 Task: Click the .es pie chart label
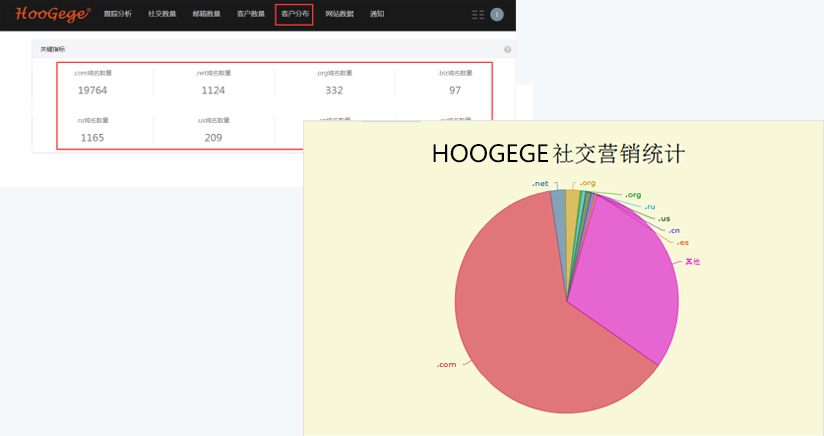click(683, 243)
